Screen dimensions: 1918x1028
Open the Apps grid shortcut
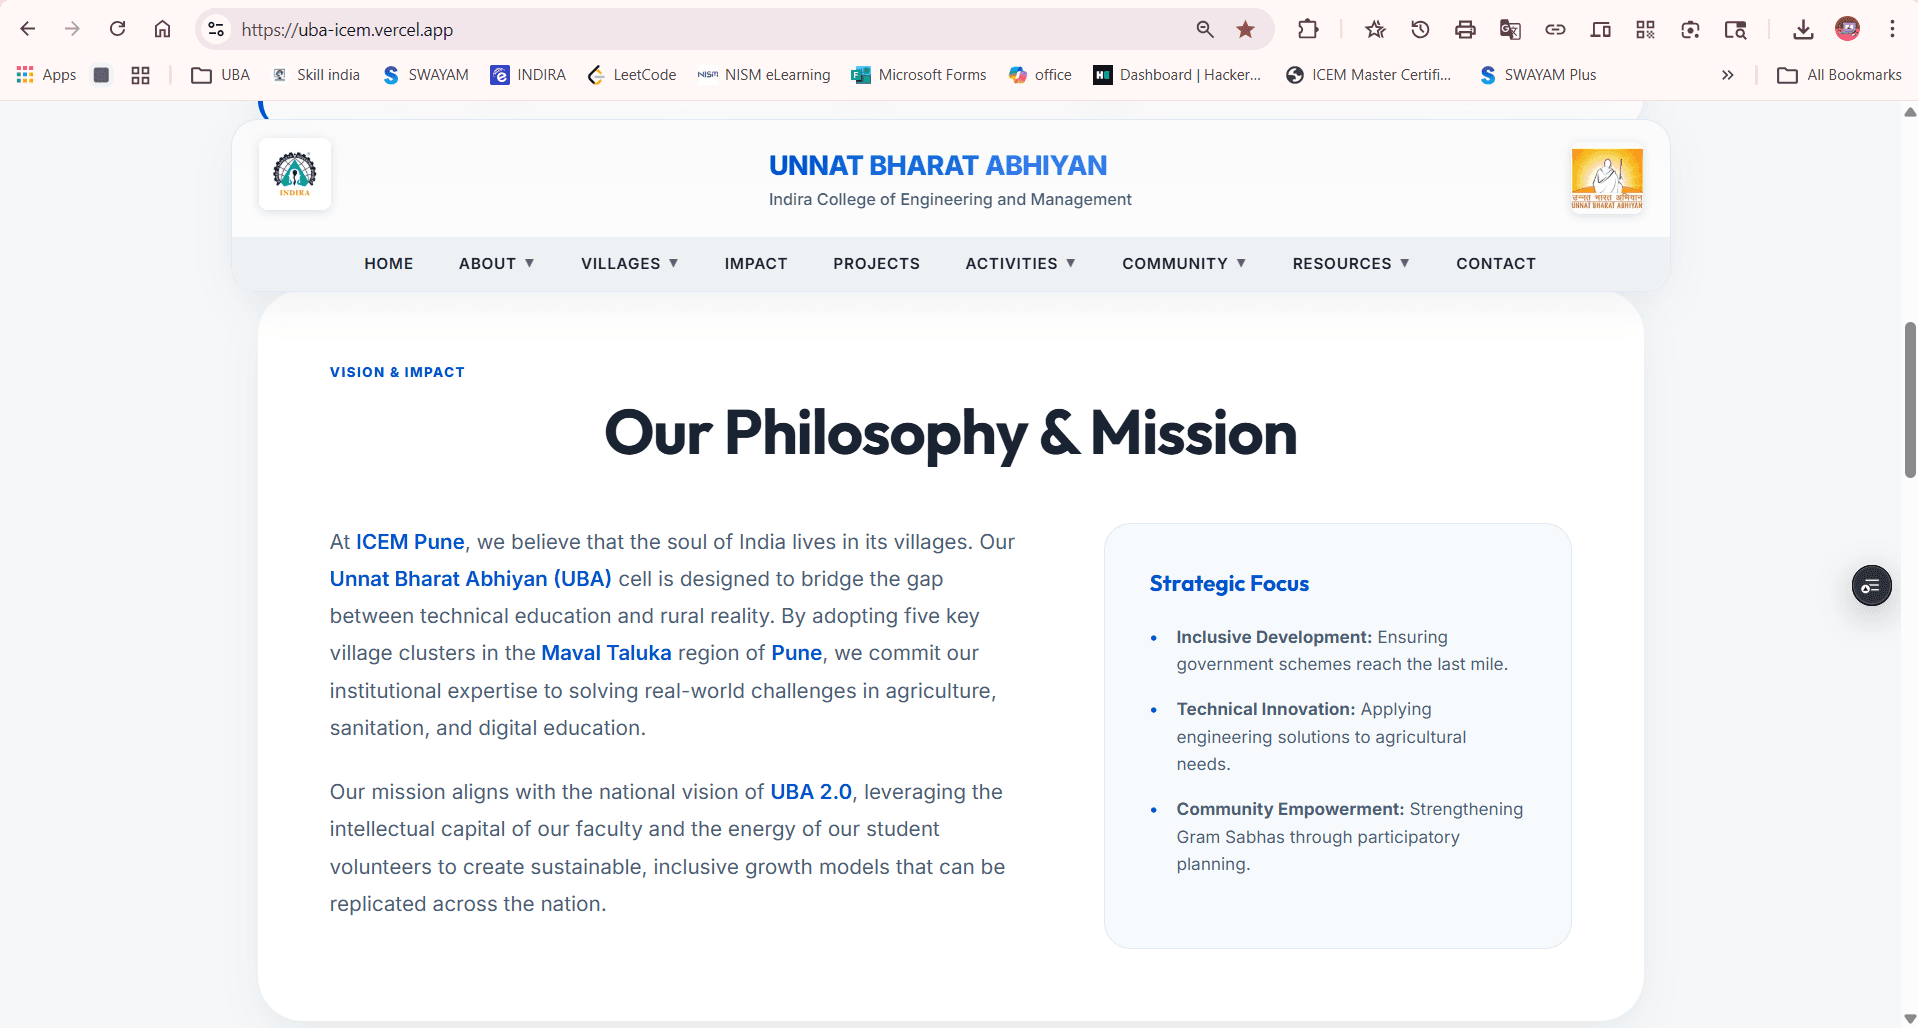46,75
